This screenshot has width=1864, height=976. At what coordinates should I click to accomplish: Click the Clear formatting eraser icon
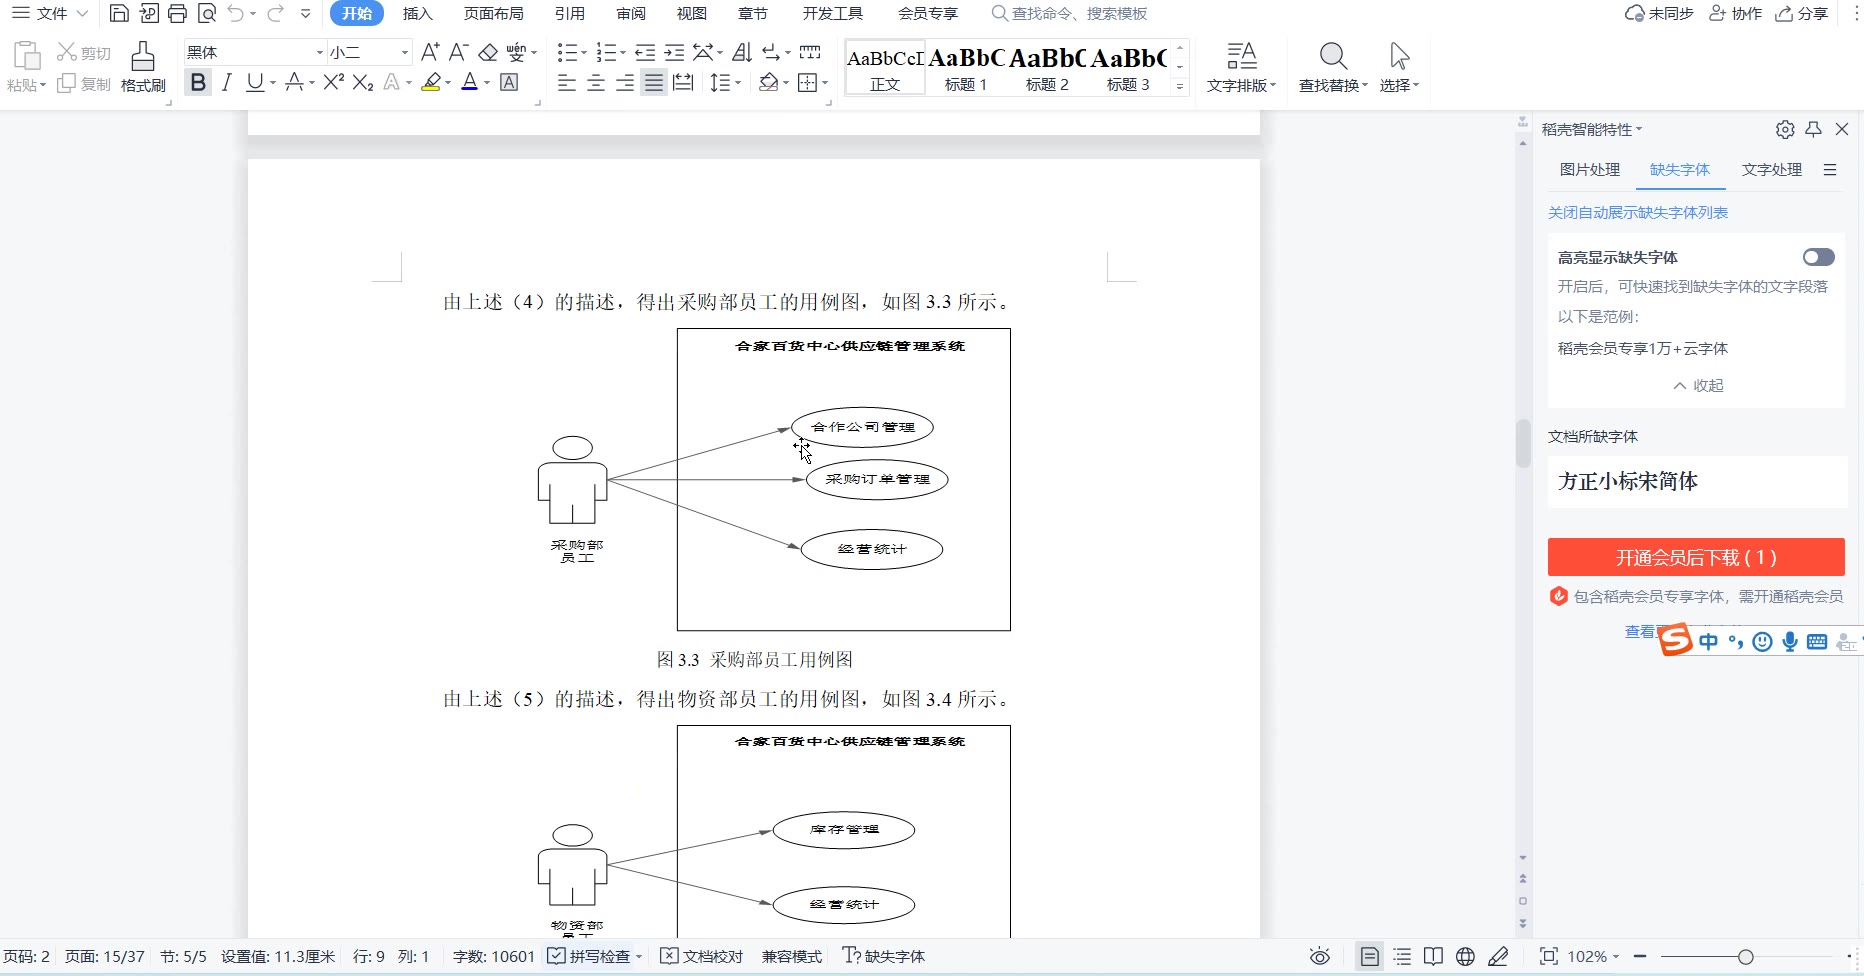click(x=488, y=52)
